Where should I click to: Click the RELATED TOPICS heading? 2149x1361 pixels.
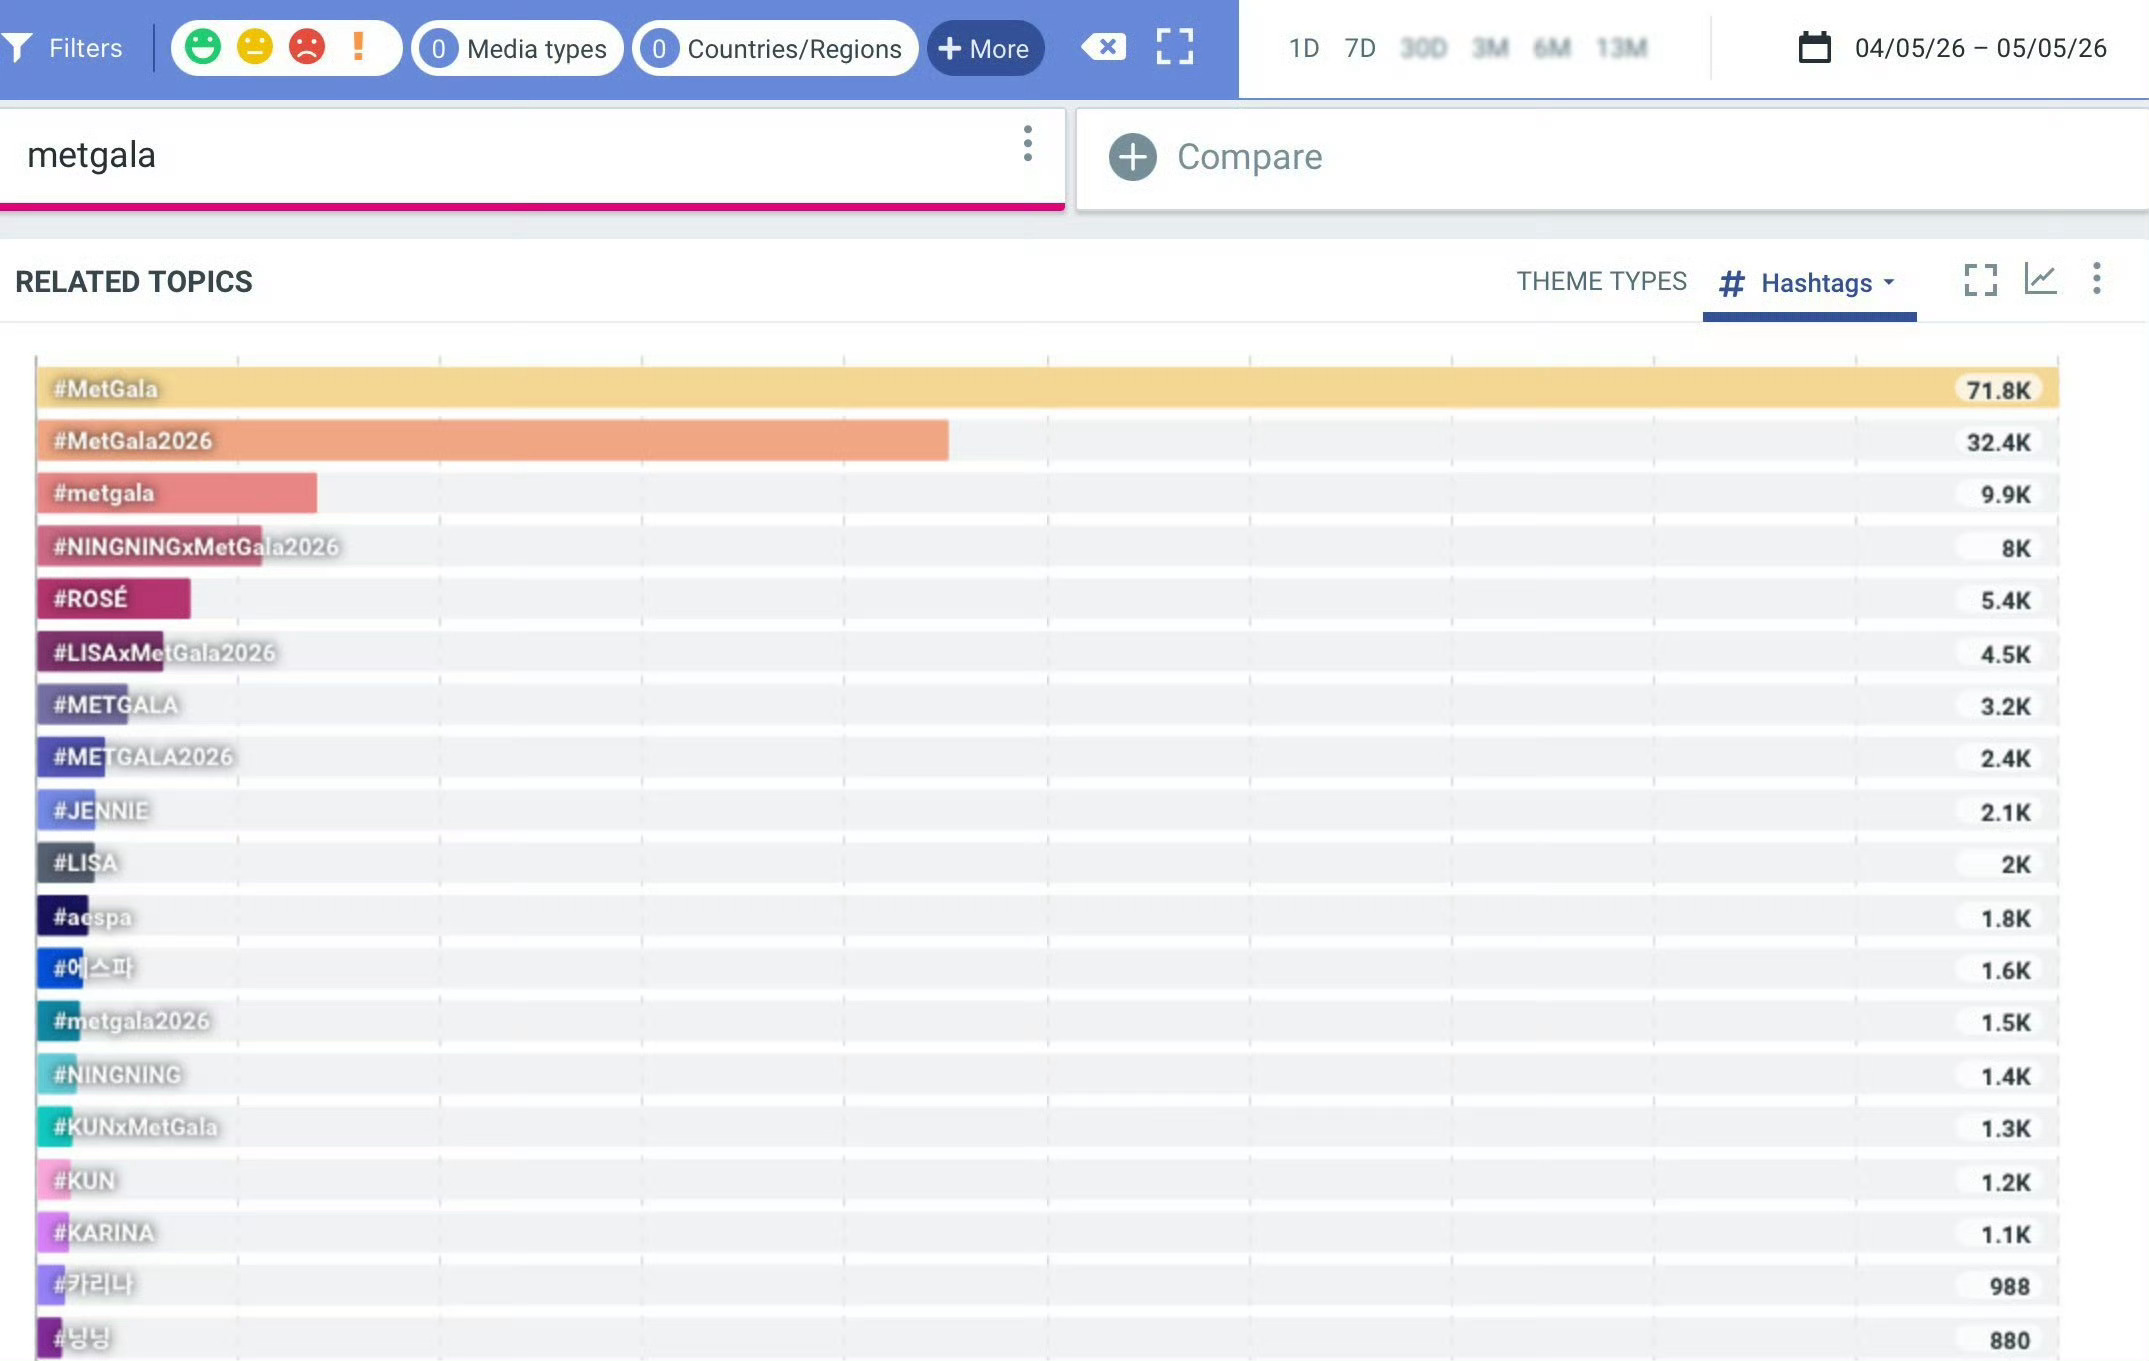[134, 281]
